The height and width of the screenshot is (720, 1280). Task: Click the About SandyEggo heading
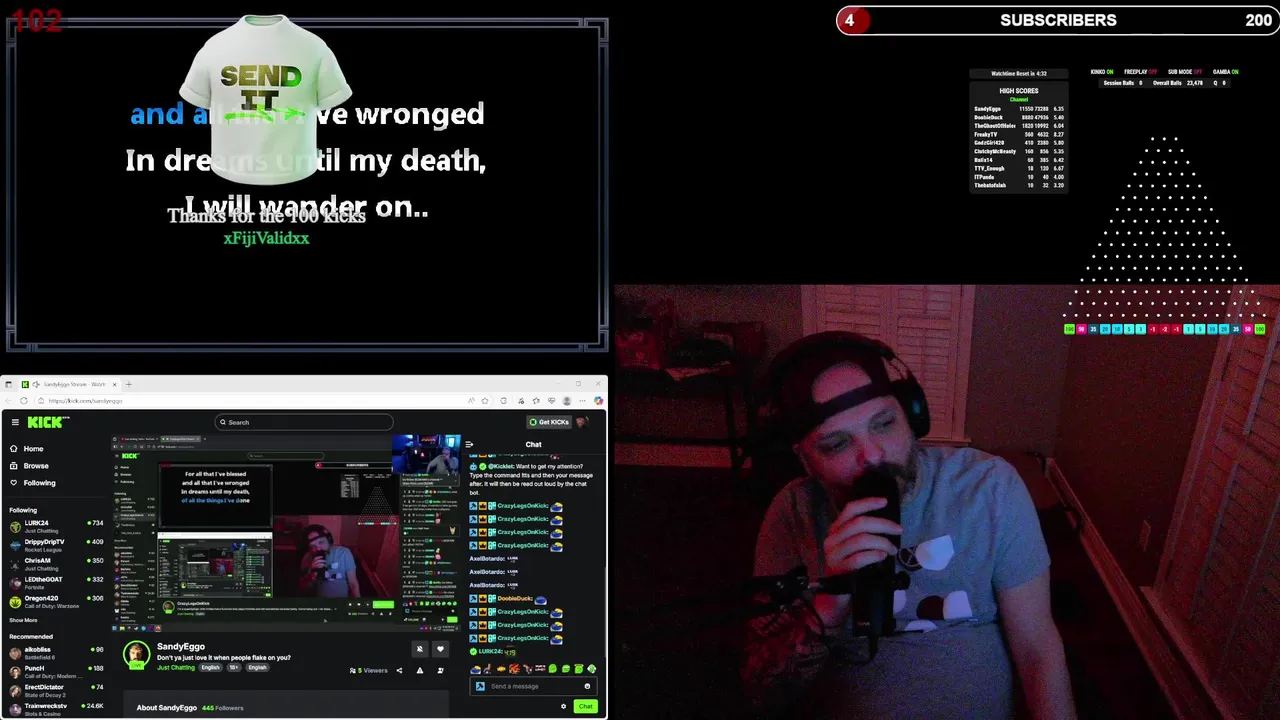(166, 708)
